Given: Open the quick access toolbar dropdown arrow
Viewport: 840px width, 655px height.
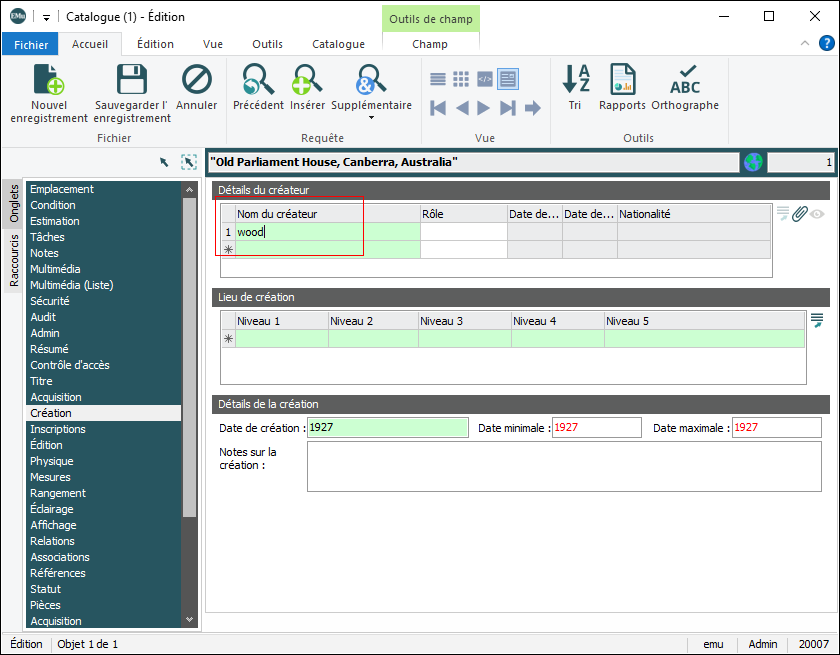Looking at the screenshot, I should (x=47, y=17).
